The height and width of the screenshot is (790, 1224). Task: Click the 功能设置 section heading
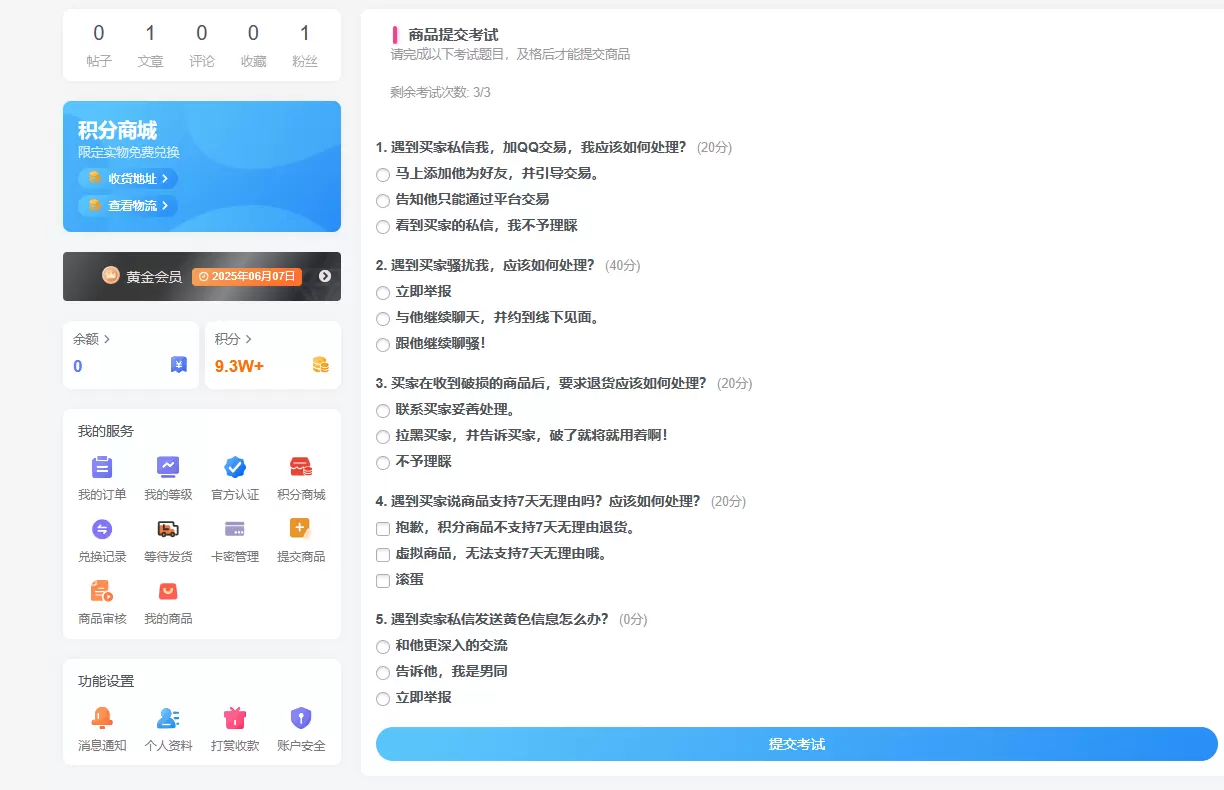pos(106,681)
